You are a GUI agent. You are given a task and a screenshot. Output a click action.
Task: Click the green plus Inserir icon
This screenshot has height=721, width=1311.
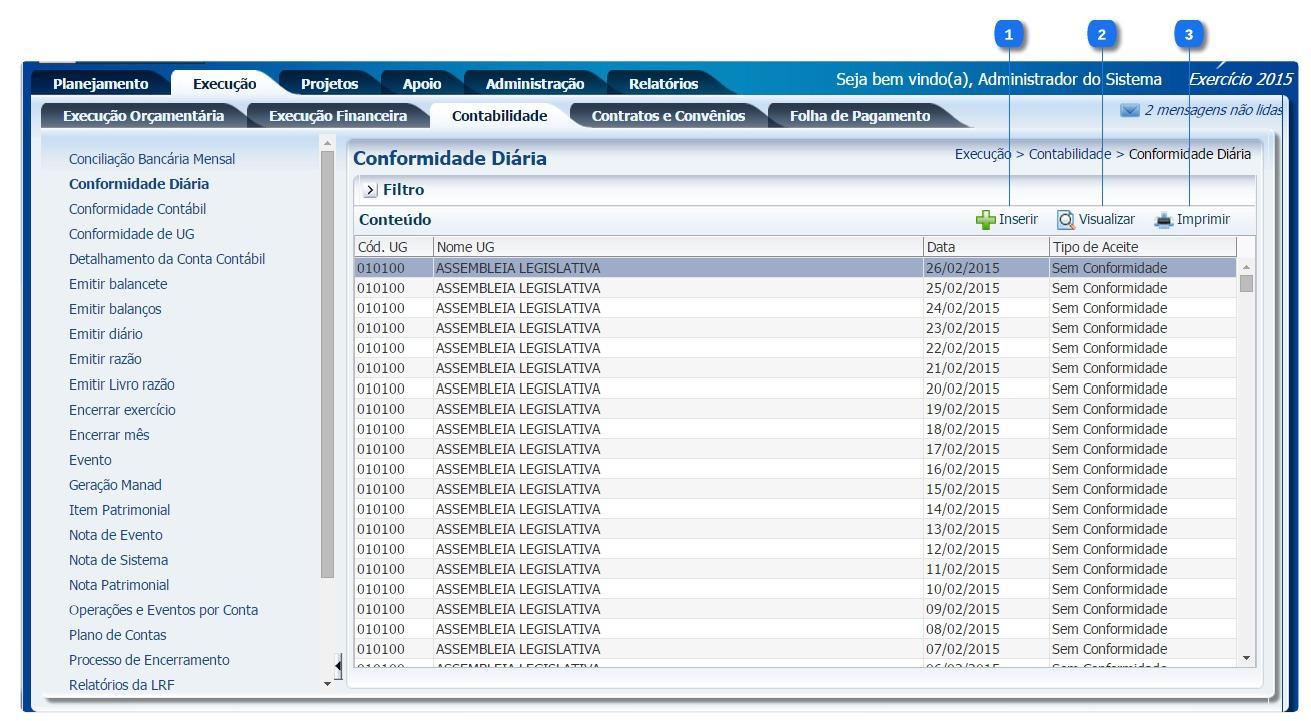pyautogui.click(x=986, y=220)
